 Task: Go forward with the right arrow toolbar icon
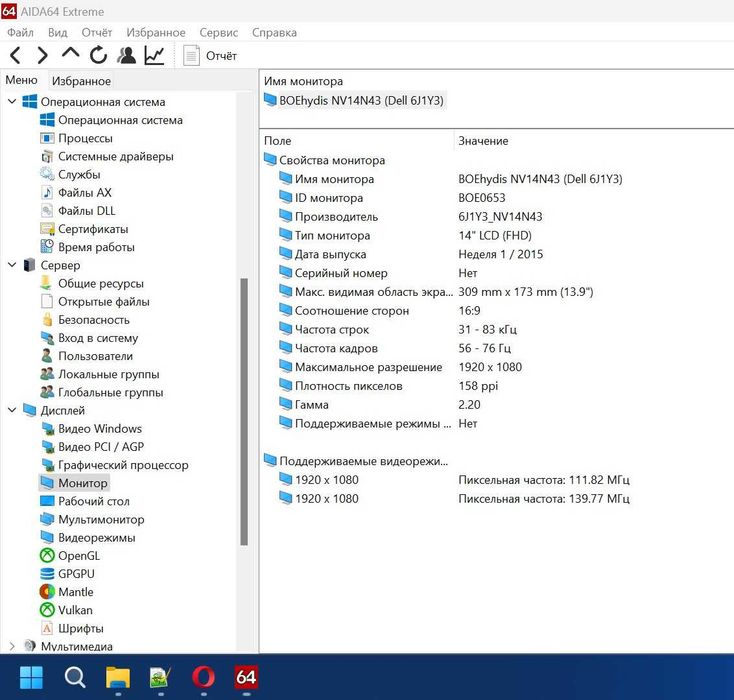coord(43,55)
